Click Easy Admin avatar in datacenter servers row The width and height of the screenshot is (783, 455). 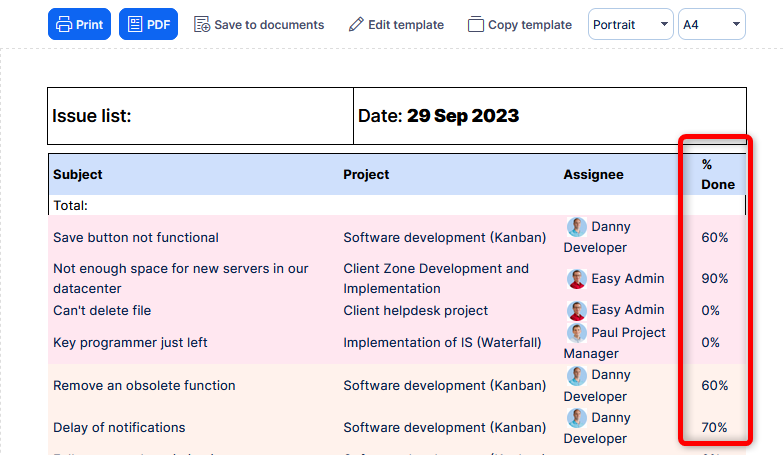point(577,279)
